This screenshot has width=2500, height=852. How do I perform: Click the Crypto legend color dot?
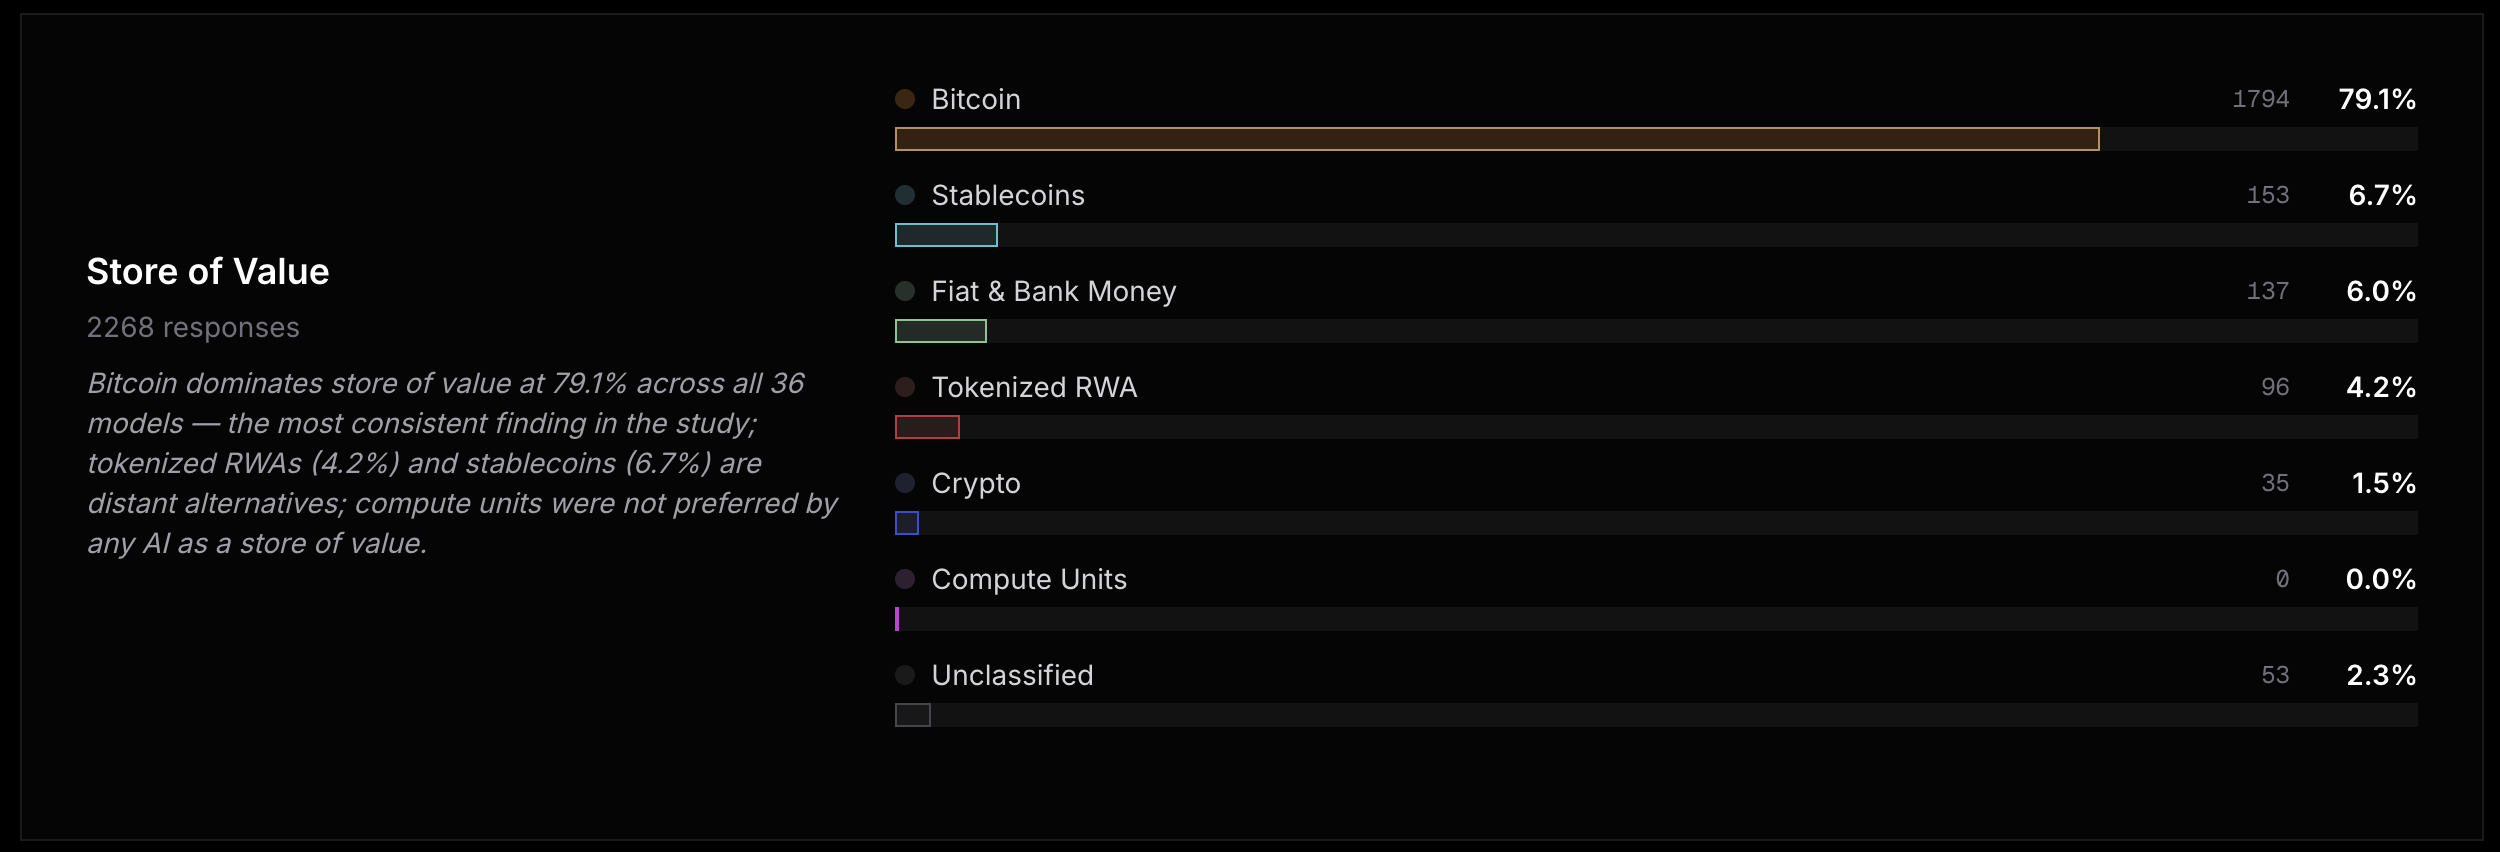[x=905, y=483]
